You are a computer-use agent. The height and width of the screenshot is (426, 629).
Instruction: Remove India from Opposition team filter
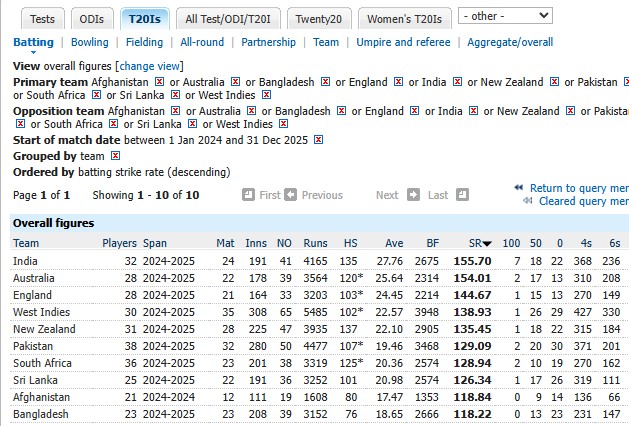[x=474, y=111]
